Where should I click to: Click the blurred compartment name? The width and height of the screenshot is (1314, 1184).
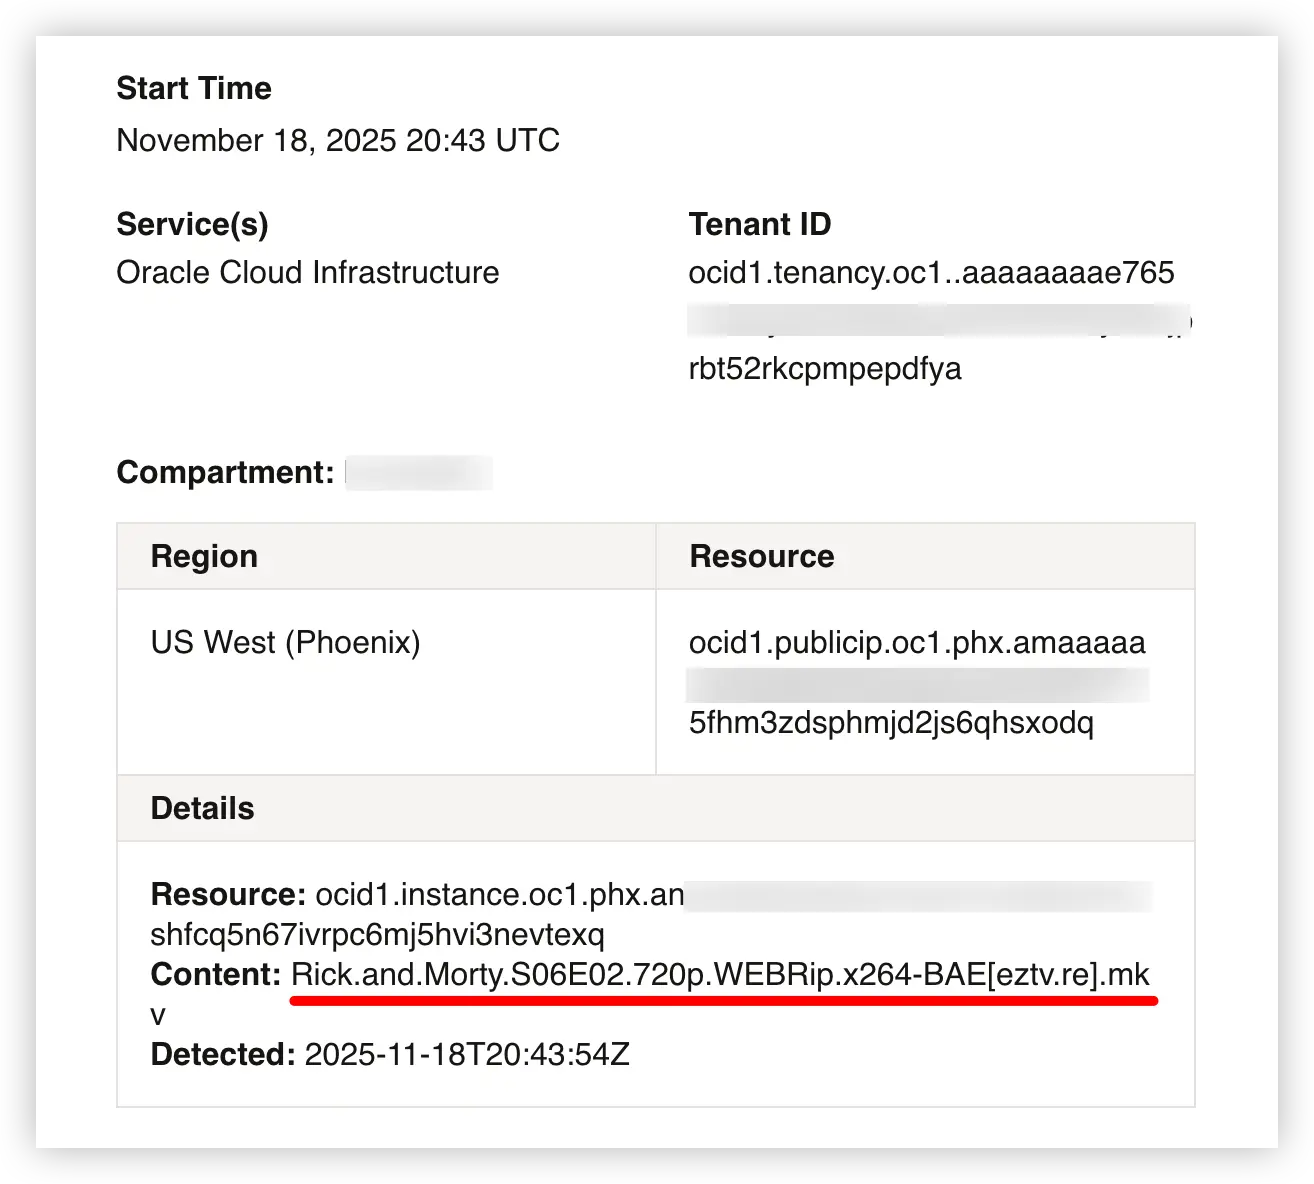[x=419, y=472]
